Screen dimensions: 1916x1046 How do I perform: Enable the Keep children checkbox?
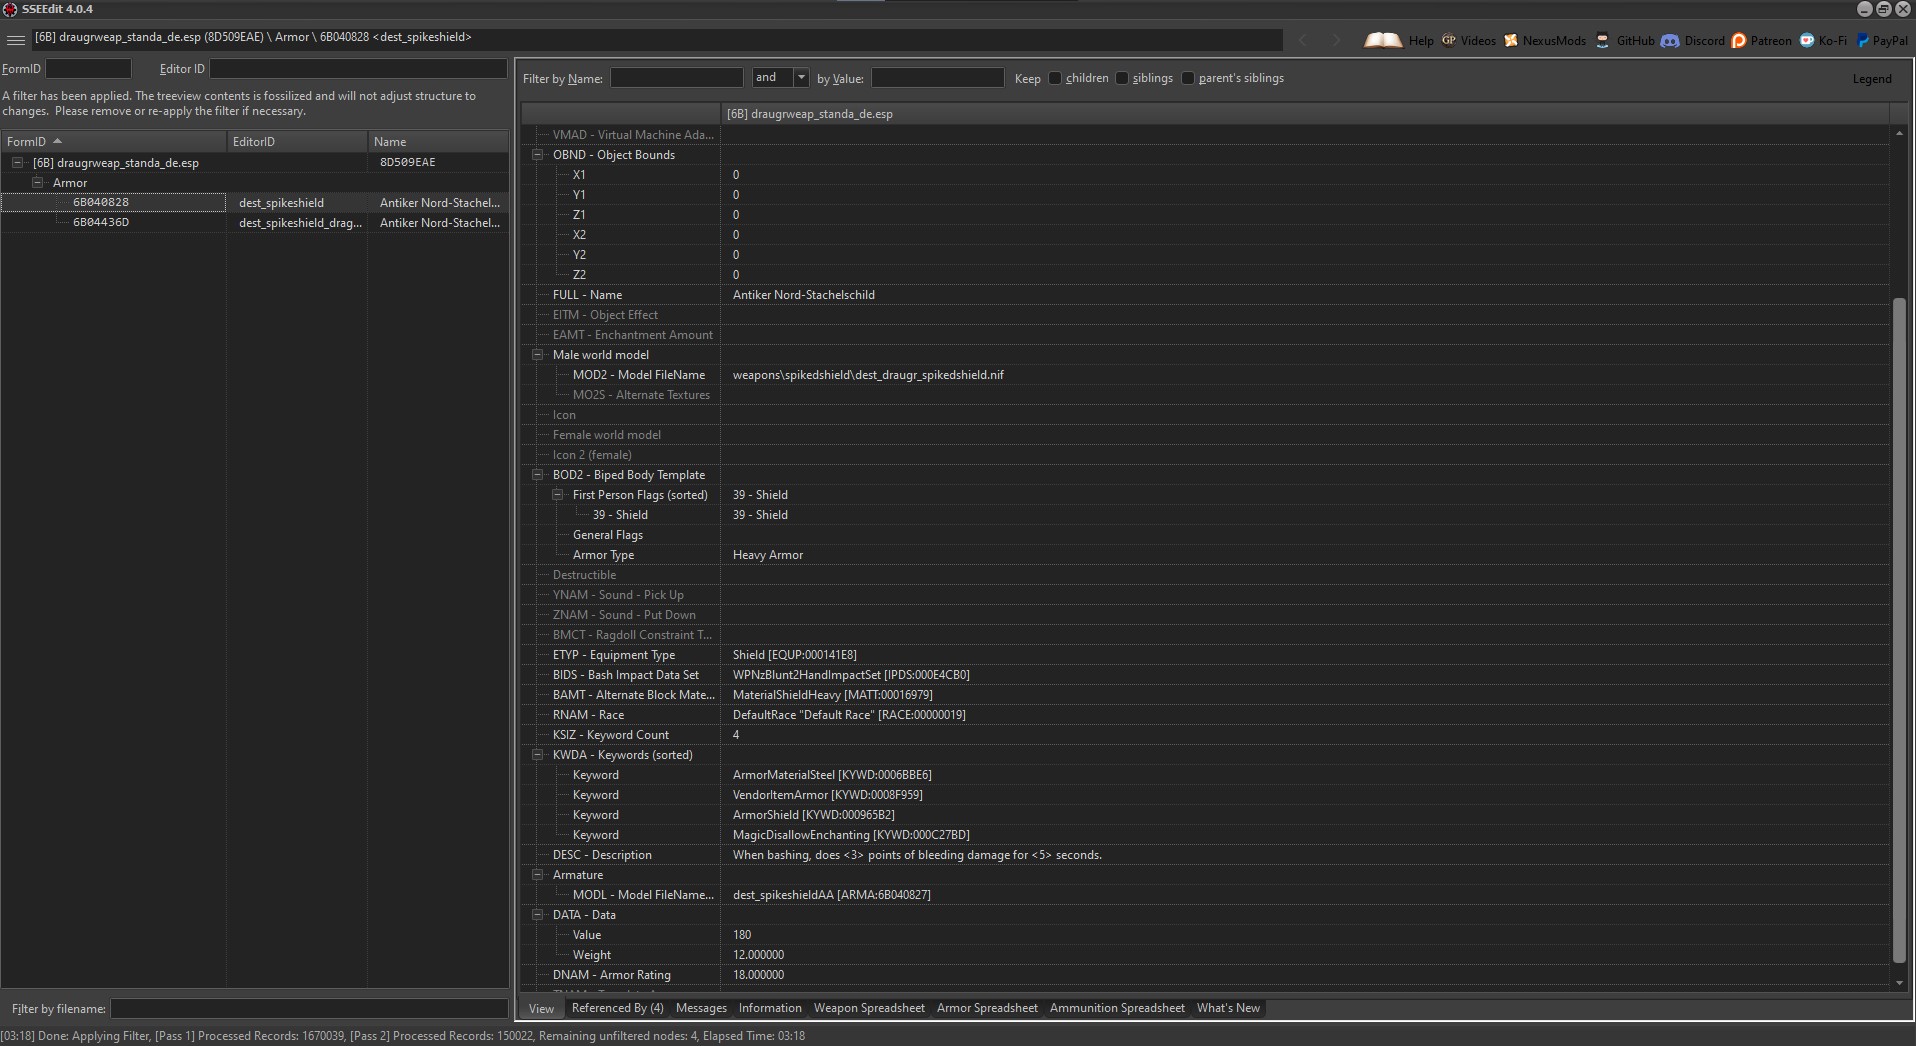pos(1055,78)
